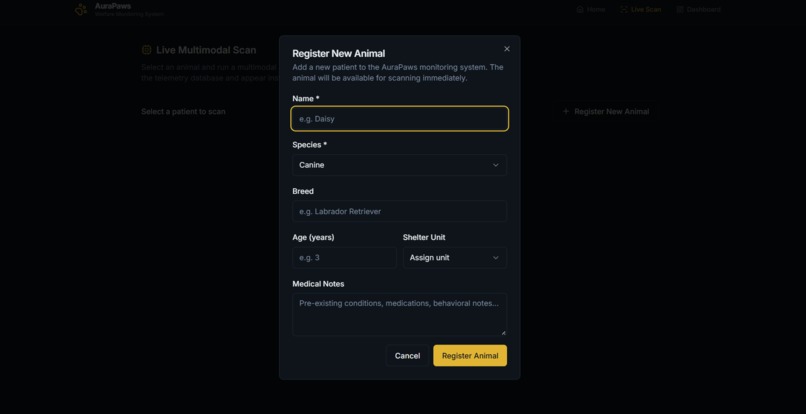Focus the Age (years) field

point(344,258)
